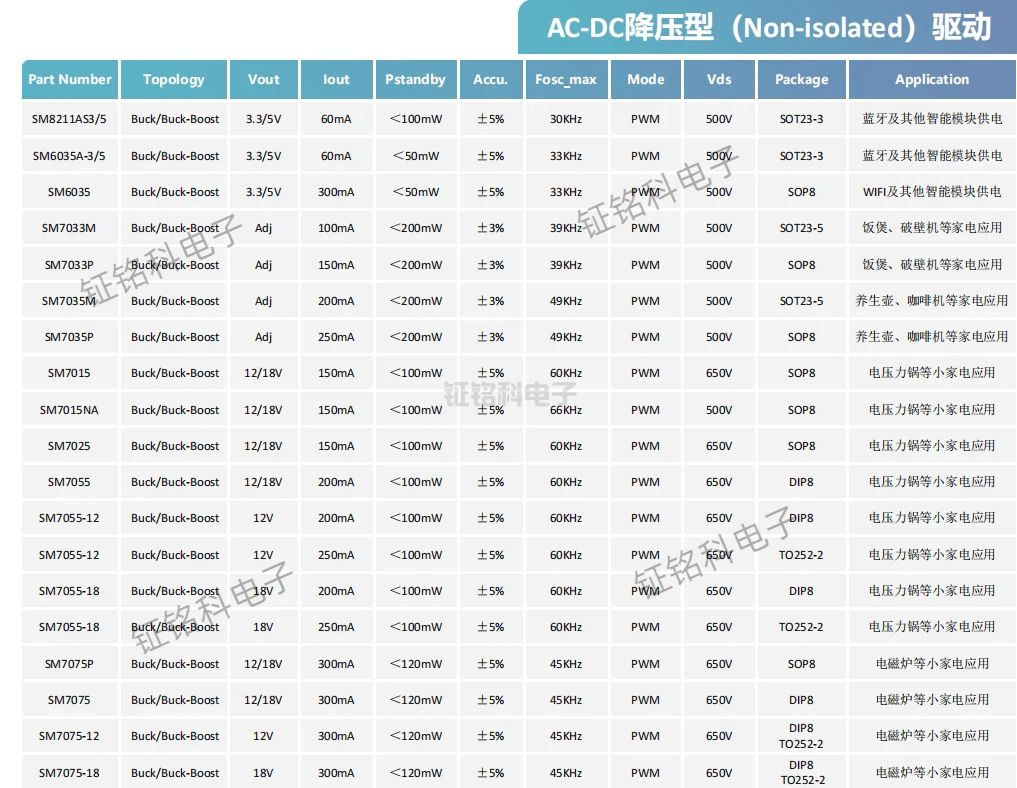Select the Package column header
Screen dimensions: 1017x788
pos(801,79)
